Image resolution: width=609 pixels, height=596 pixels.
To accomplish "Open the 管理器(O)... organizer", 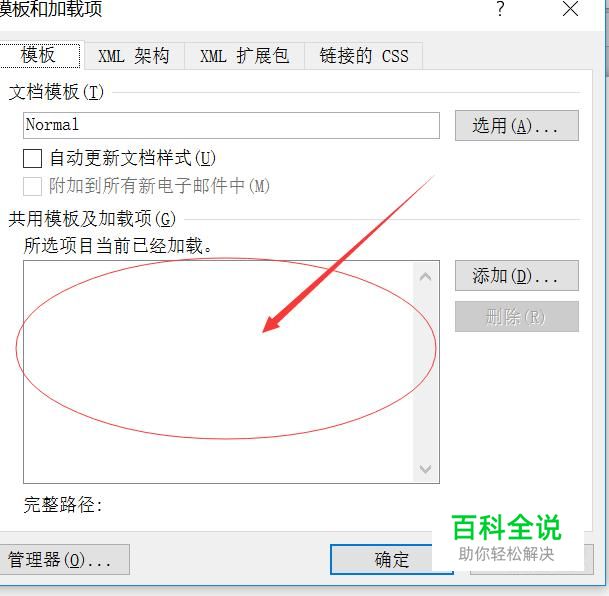I will 62,559.
